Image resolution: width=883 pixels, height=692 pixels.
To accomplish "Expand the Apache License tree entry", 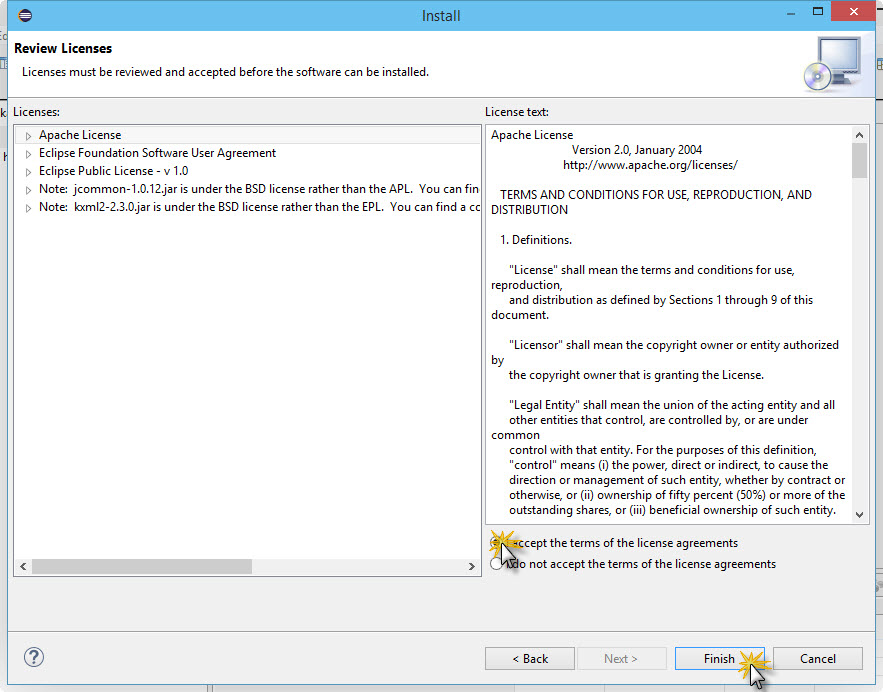I will point(28,136).
